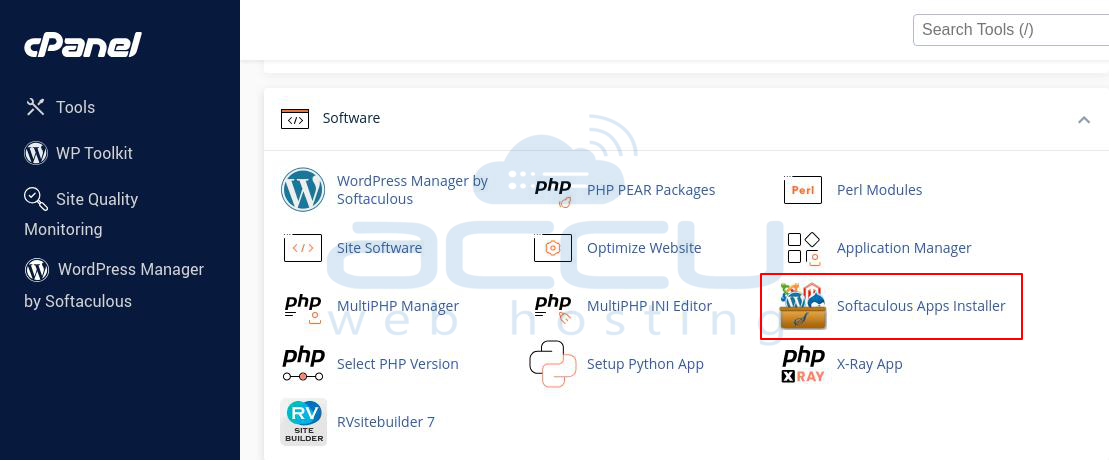Open the Softaculous Apps Installer icon

(803, 306)
